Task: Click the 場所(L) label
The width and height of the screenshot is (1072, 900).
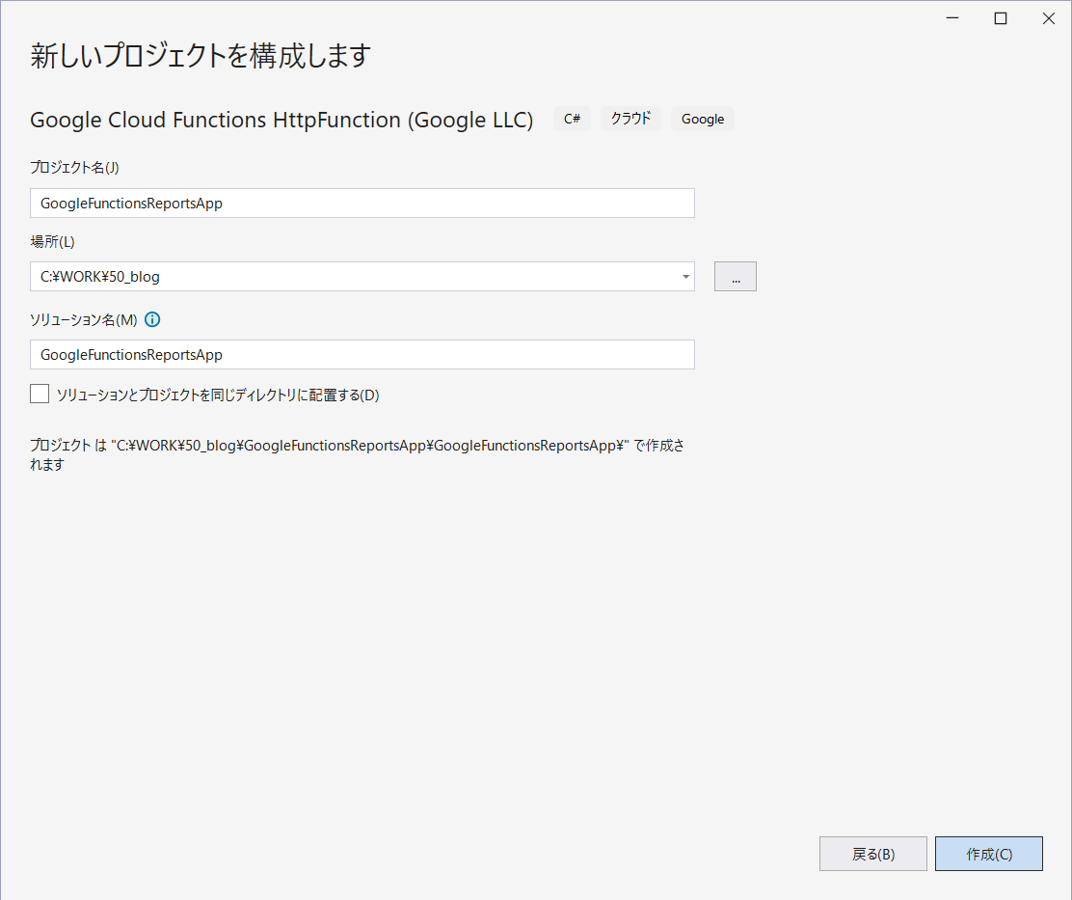Action: point(53,241)
